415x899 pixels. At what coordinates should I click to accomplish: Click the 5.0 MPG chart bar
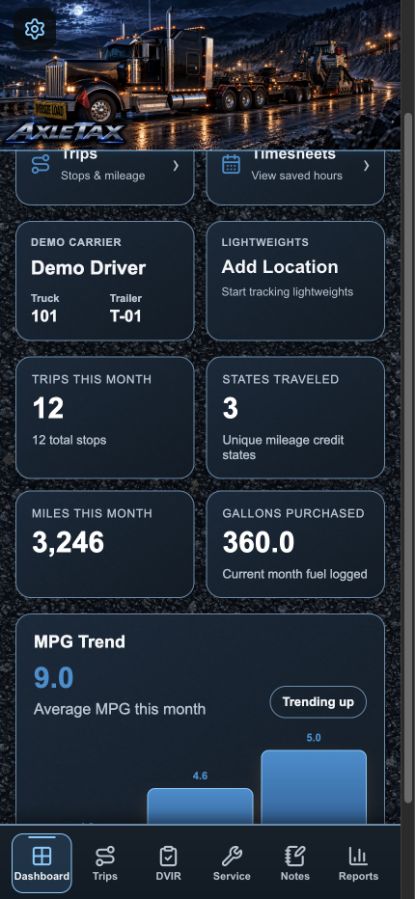pyautogui.click(x=314, y=787)
